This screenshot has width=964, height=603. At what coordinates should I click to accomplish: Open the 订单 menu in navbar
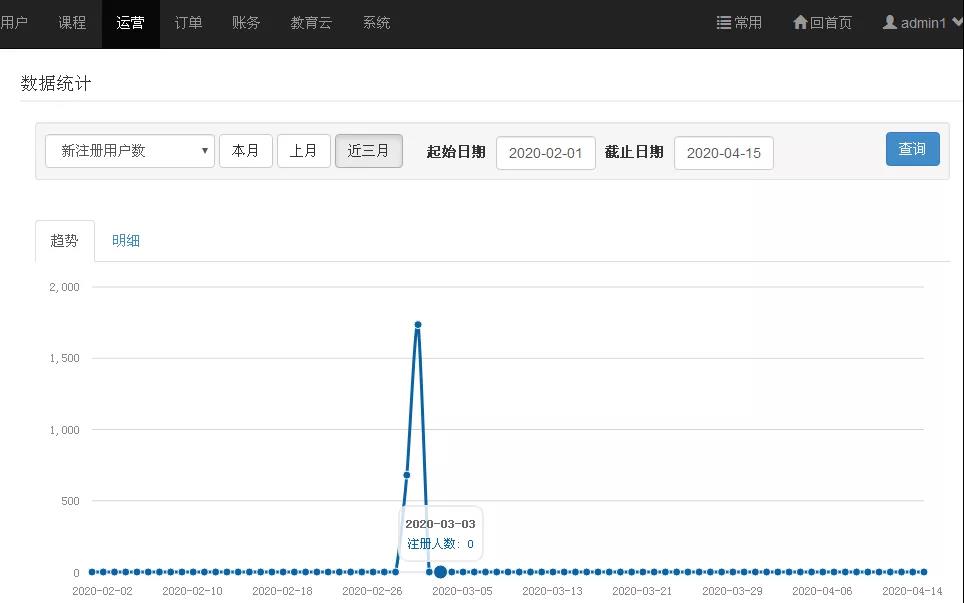pos(188,23)
